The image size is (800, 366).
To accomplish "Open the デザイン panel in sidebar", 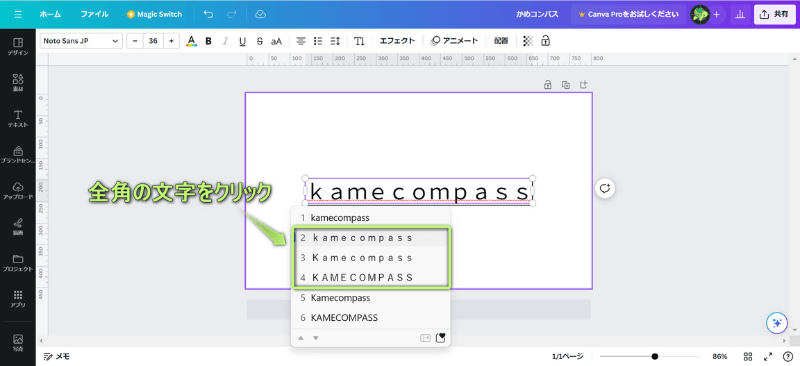I will (18, 46).
